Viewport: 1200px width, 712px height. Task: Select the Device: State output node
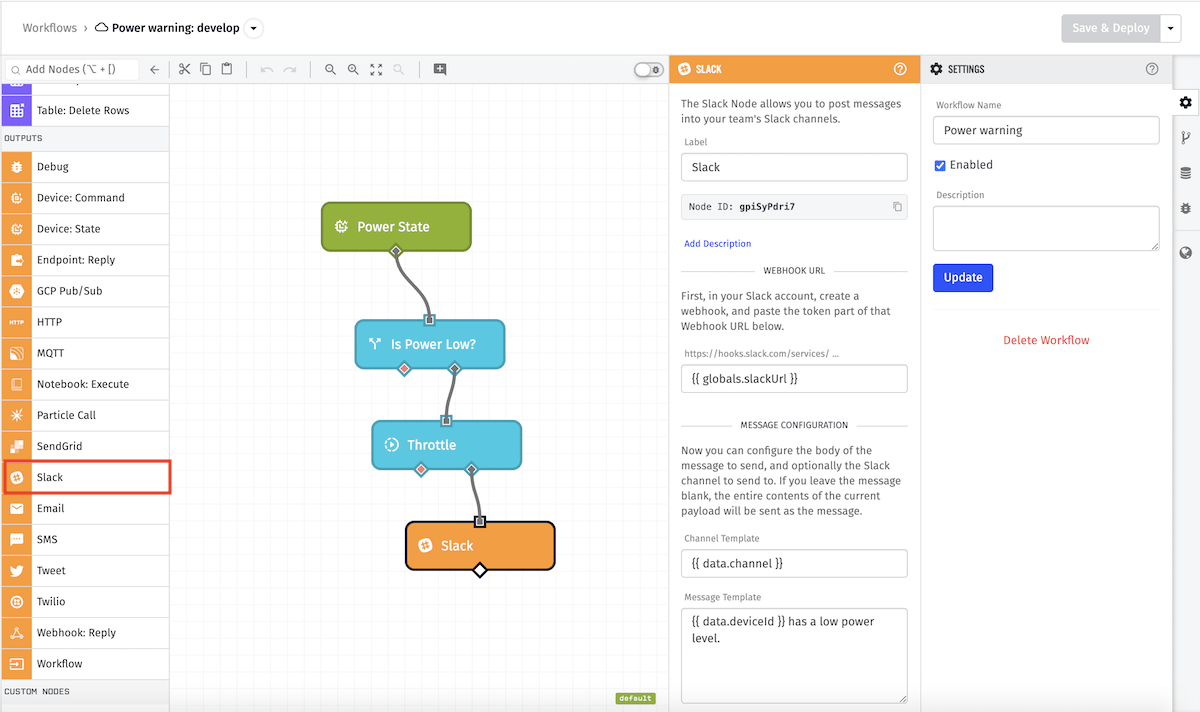[85, 229]
